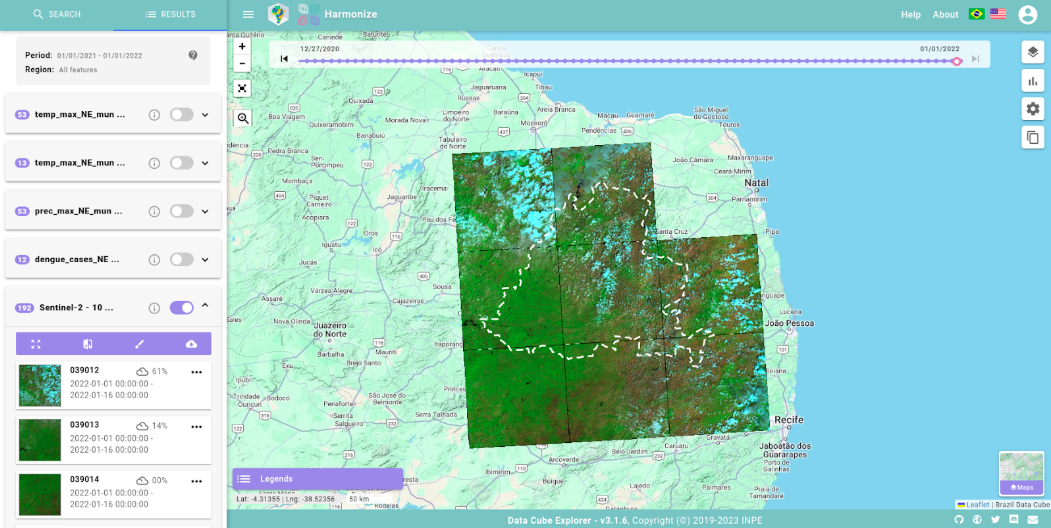The image size is (1051, 528).
Task: Toggle on the prec_max_NE_mun layer
Action: 181,211
